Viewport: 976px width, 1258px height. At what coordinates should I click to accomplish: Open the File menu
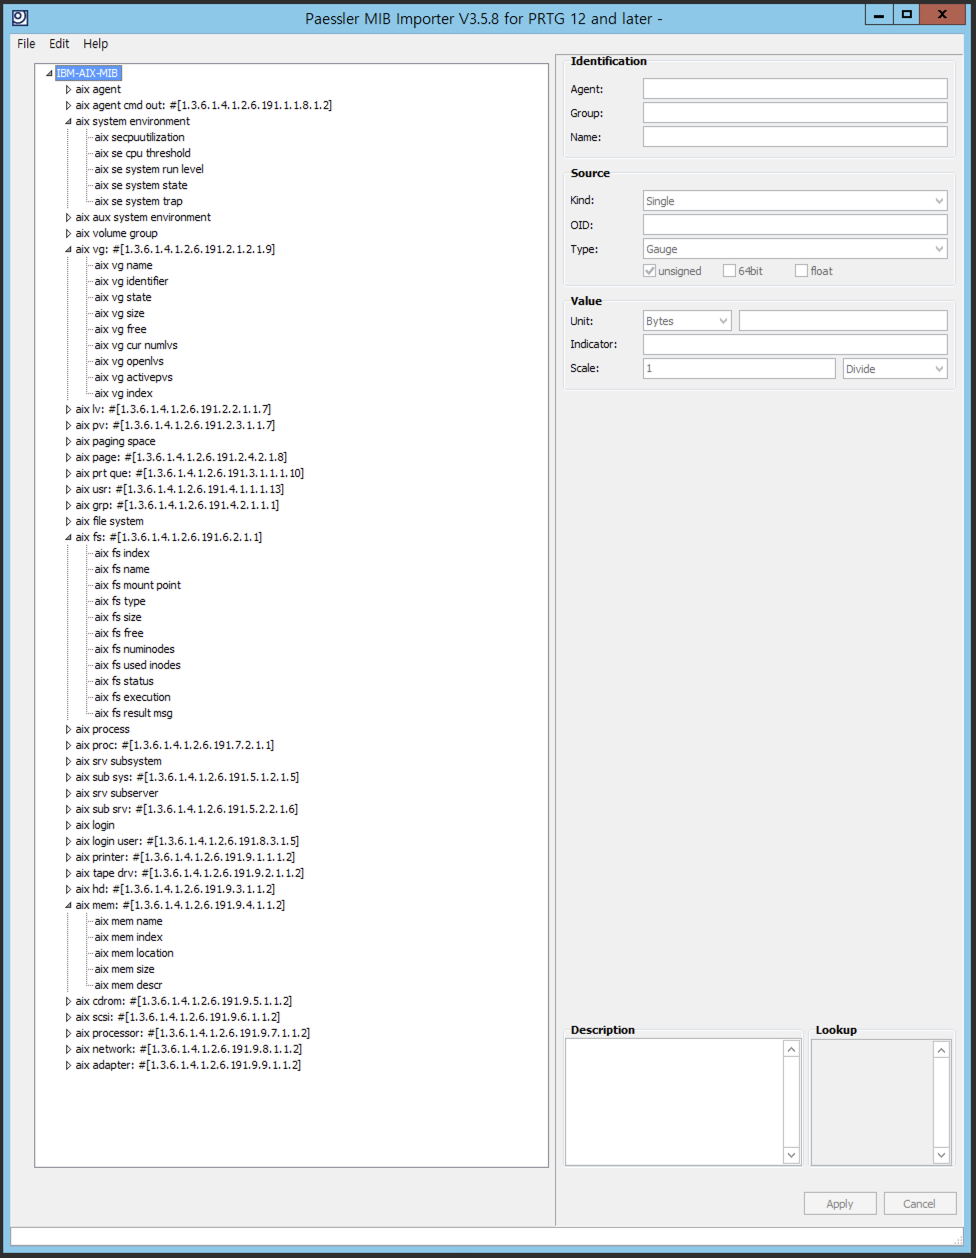coord(26,44)
